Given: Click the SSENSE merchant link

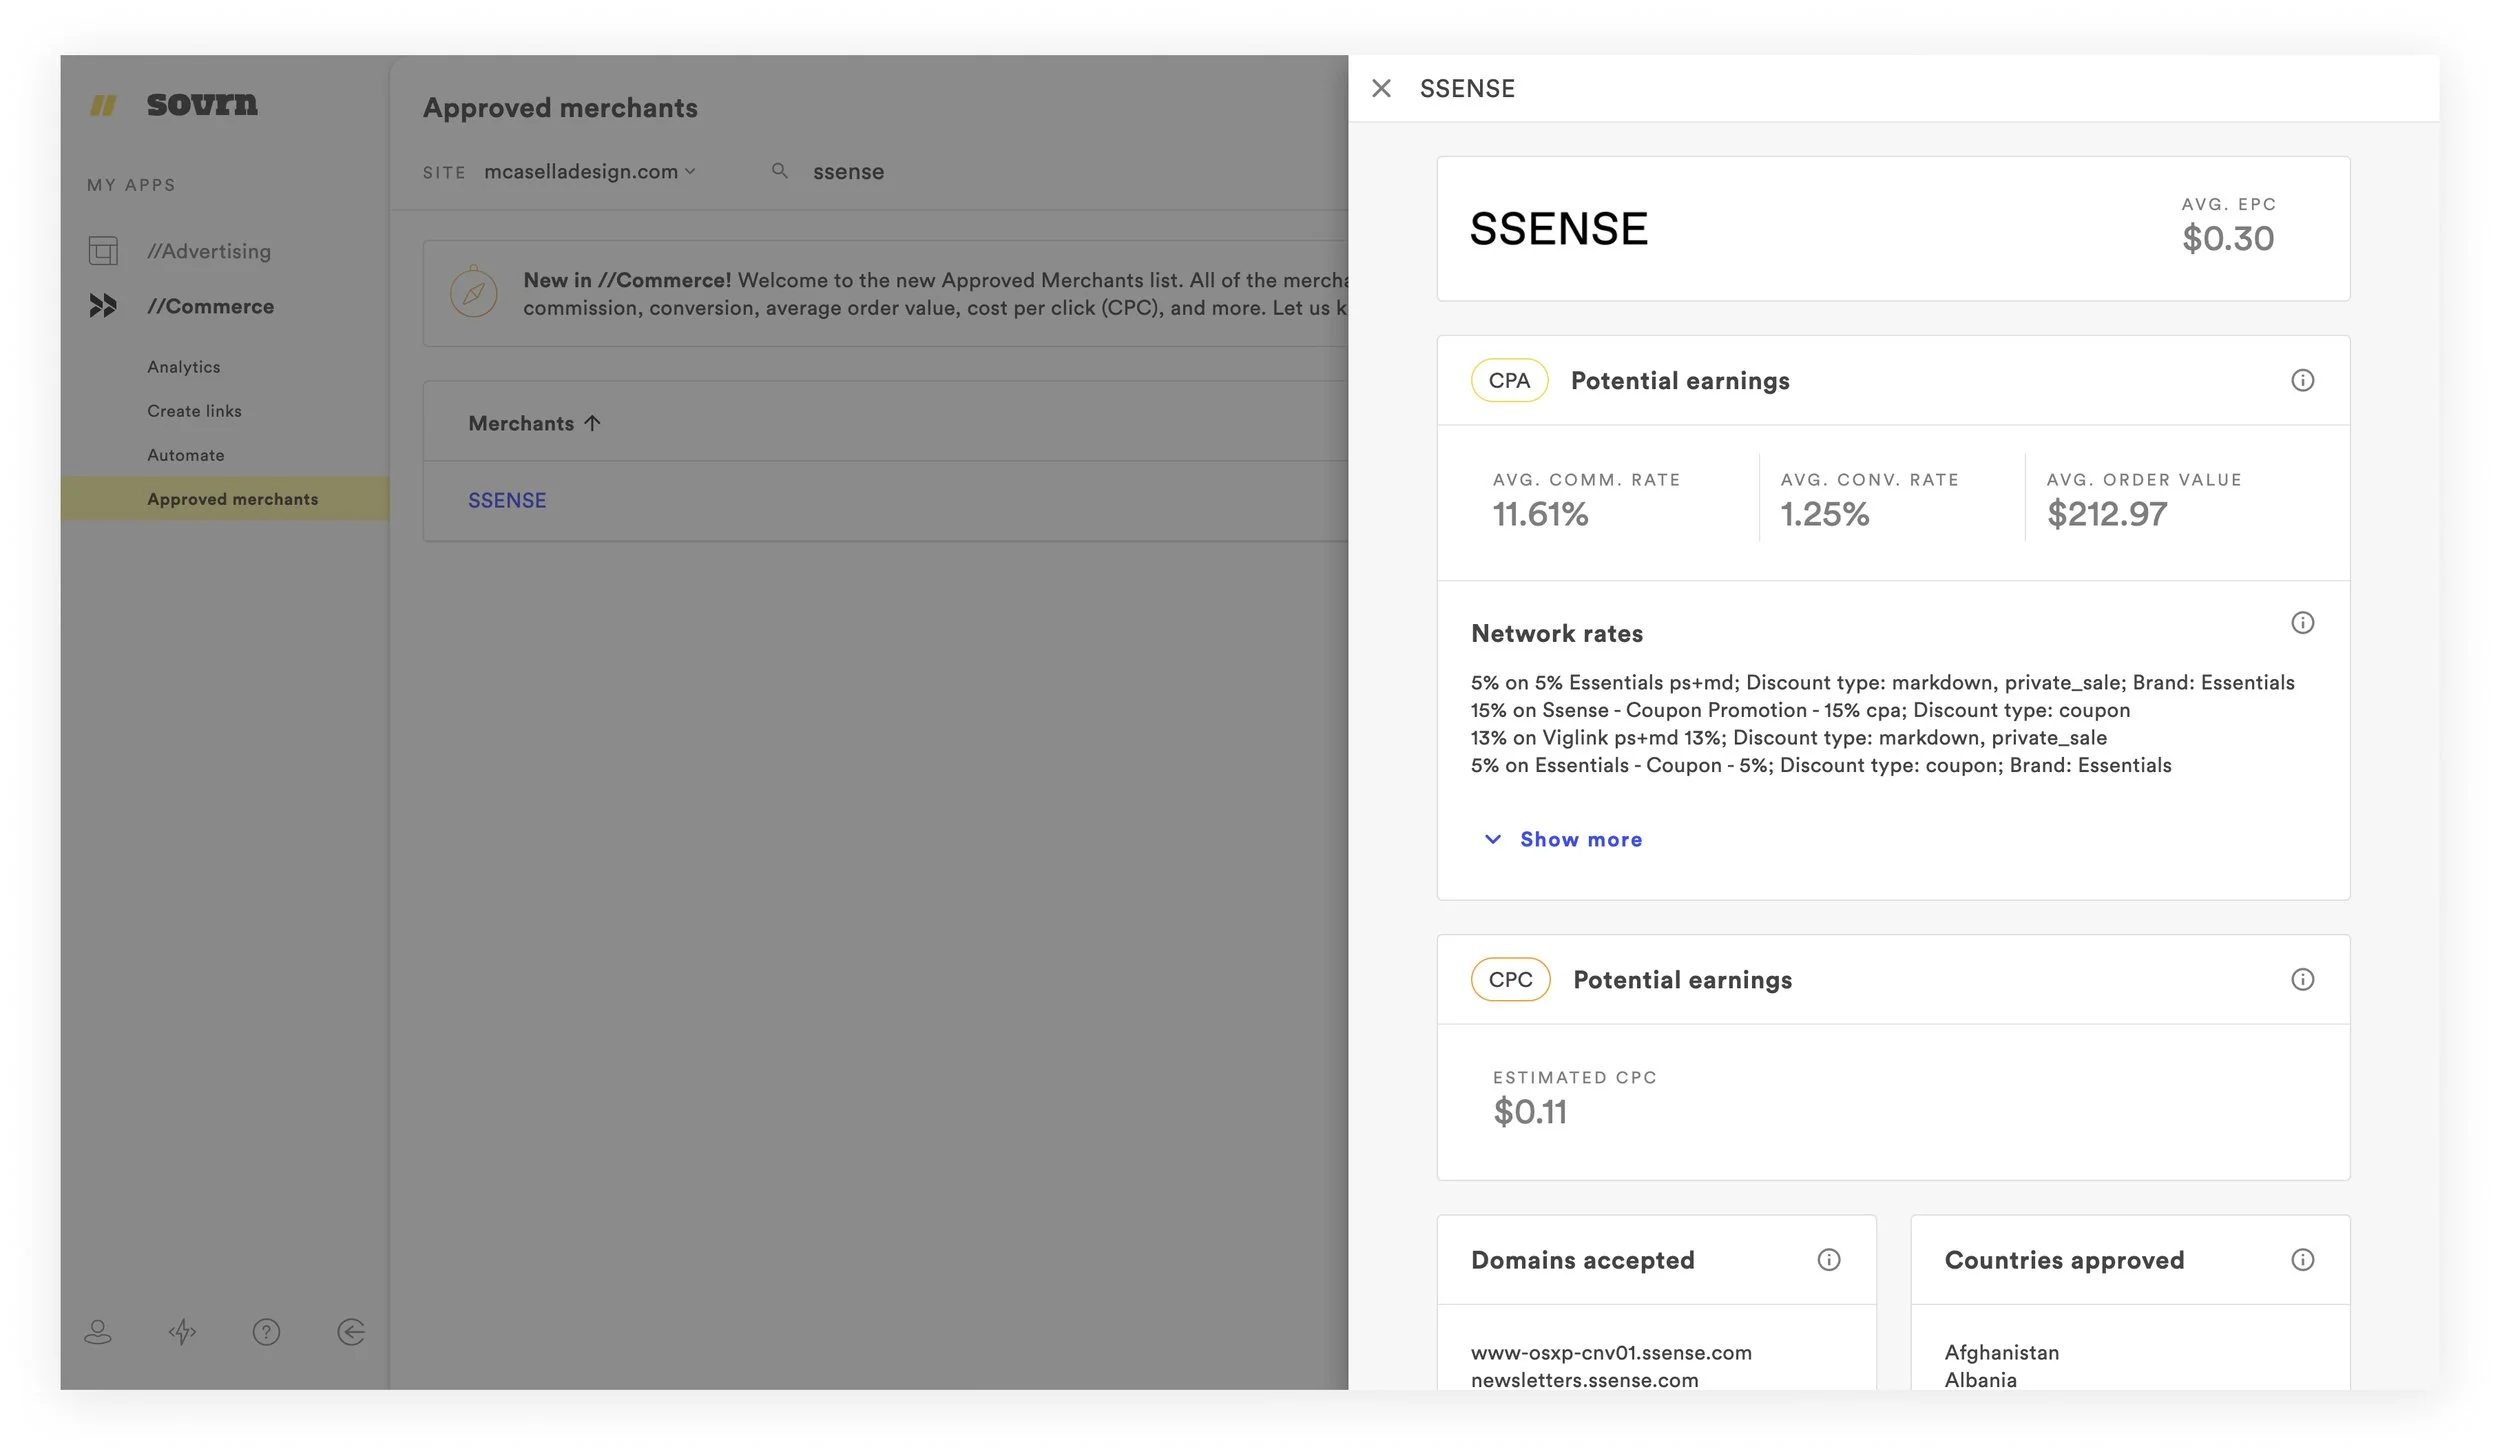Looking at the screenshot, I should [507, 500].
